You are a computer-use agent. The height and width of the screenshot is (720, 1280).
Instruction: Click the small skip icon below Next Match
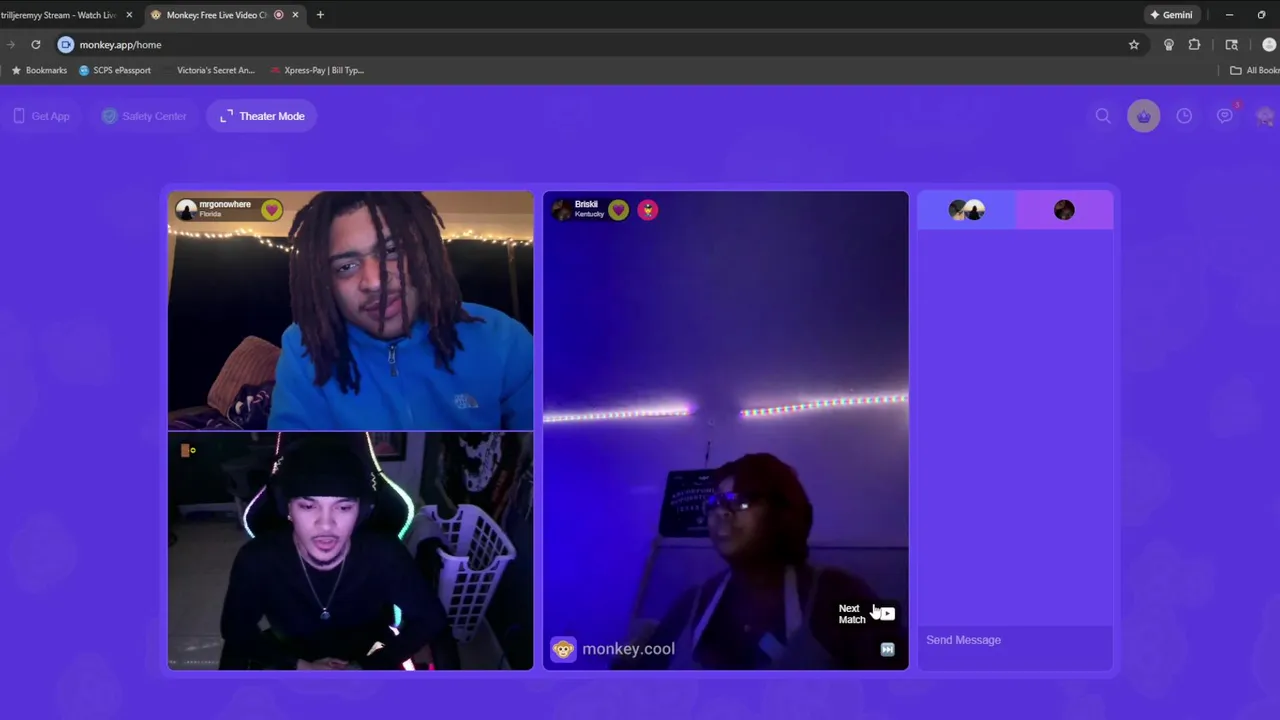pyautogui.click(x=887, y=650)
